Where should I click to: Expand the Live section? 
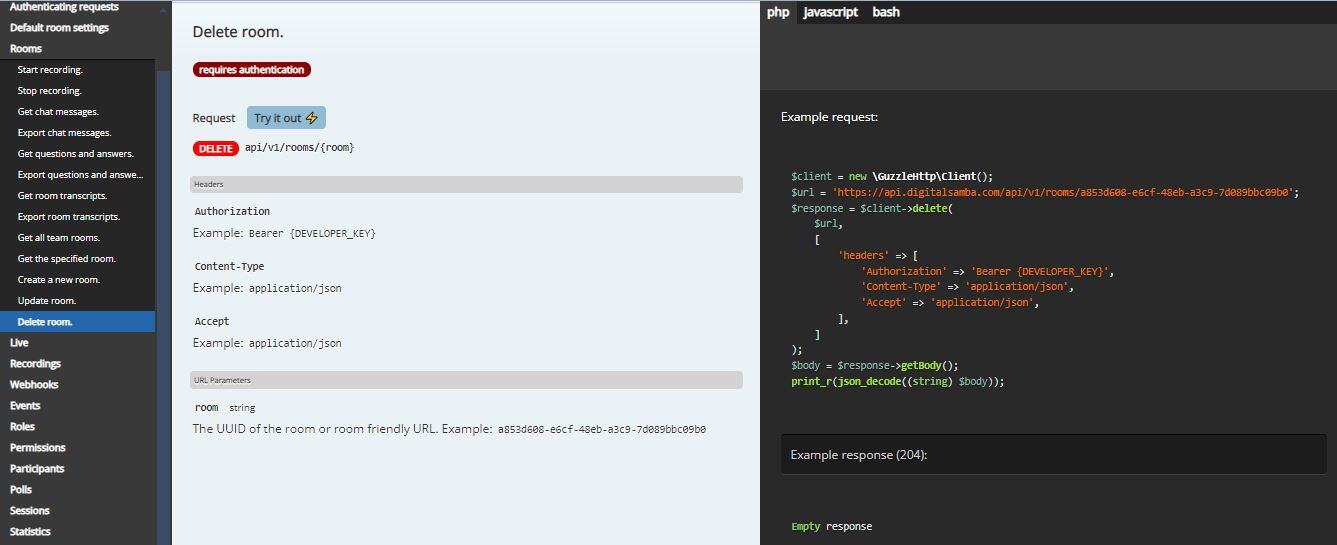[x=19, y=343]
